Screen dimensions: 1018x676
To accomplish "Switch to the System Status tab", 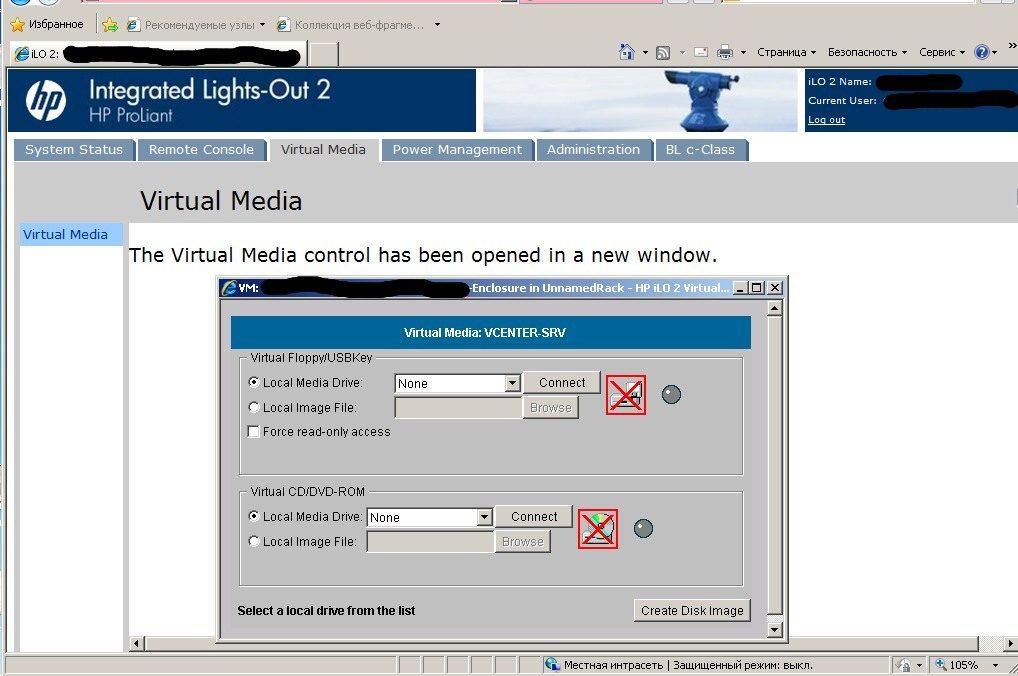I will 74,150.
